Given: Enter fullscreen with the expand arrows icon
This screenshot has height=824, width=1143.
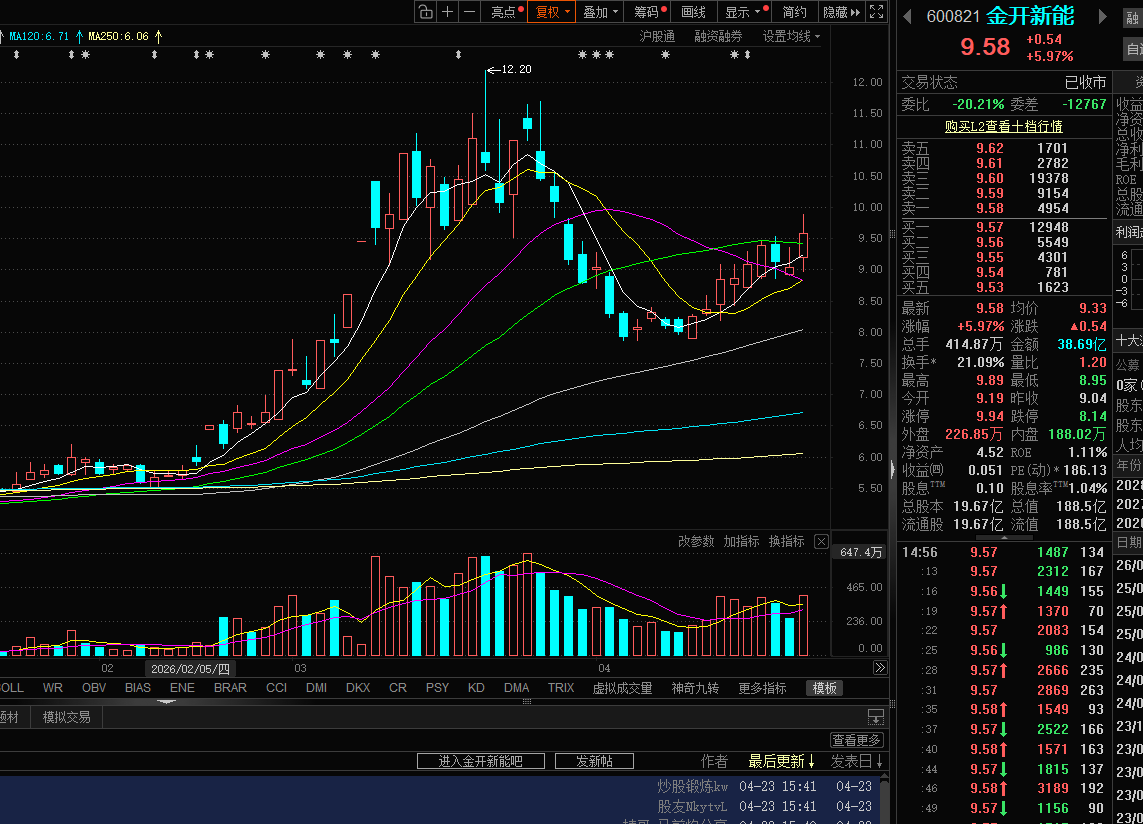Looking at the screenshot, I should pyautogui.click(x=877, y=12).
